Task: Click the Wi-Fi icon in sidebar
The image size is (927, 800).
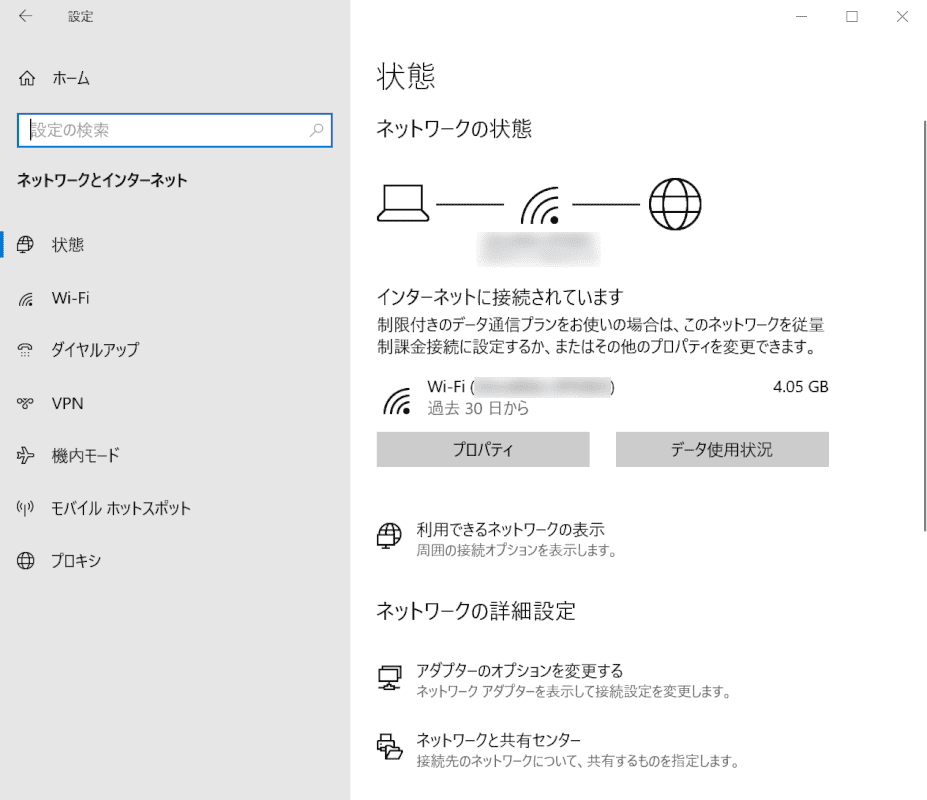Action: pos(25,299)
